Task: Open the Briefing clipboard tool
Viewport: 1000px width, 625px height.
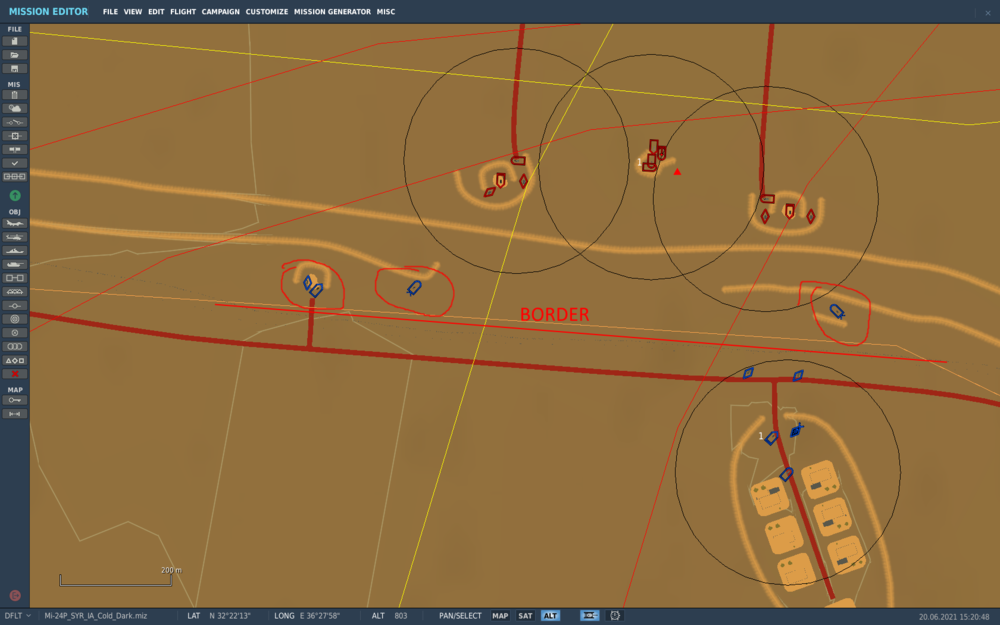Action: (x=15, y=95)
